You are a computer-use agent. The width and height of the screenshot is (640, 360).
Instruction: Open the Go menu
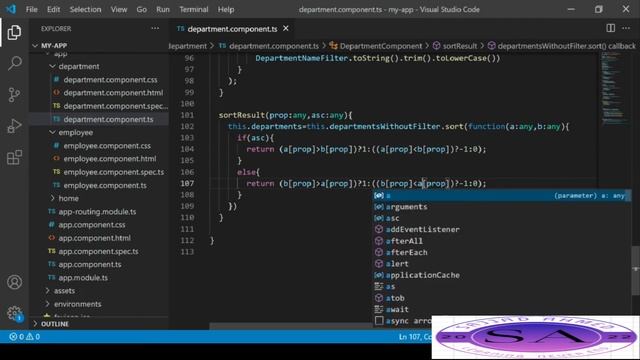142,9
